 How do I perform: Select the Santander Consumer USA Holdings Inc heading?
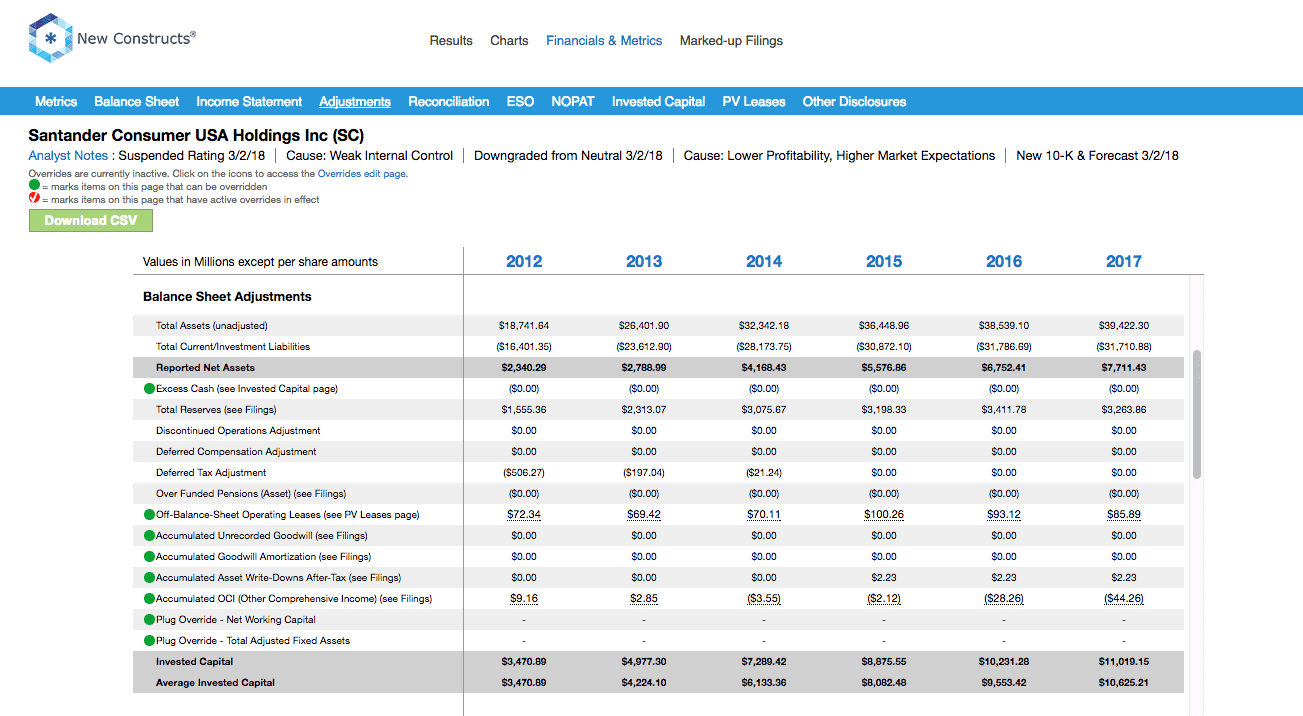[196, 135]
